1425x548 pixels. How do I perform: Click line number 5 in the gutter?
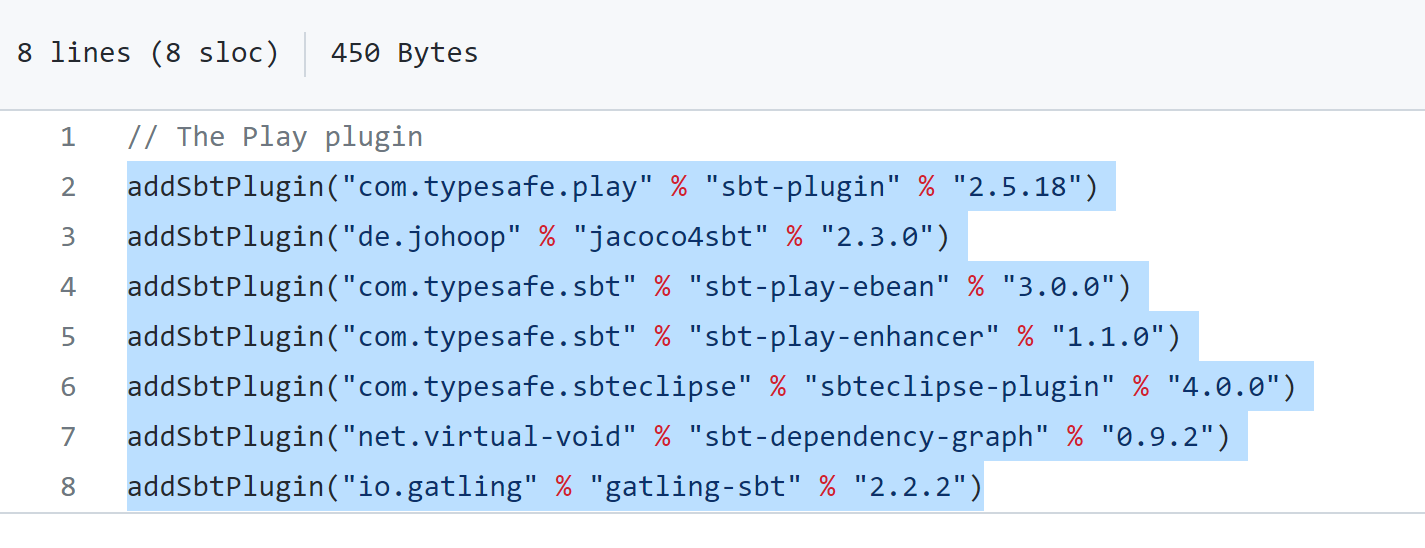point(68,337)
